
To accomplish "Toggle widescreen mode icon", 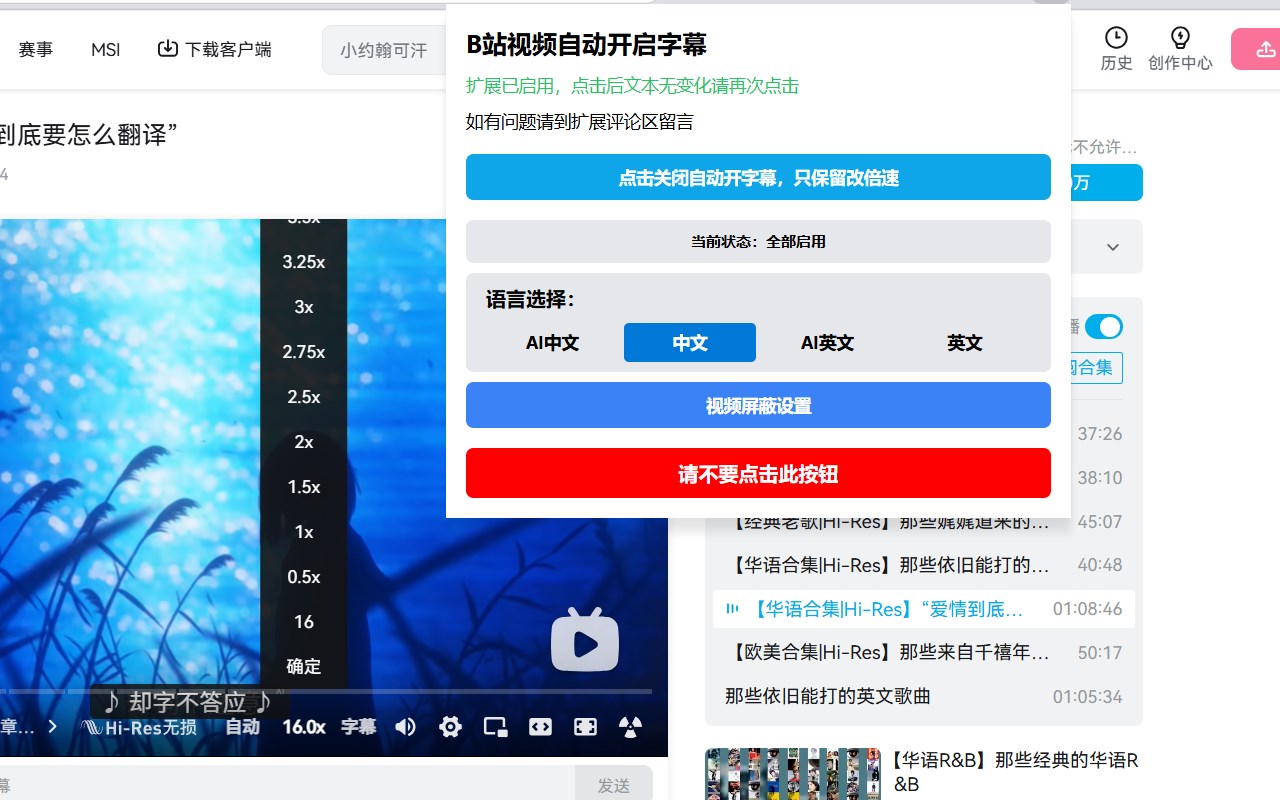I will pyautogui.click(x=540, y=727).
